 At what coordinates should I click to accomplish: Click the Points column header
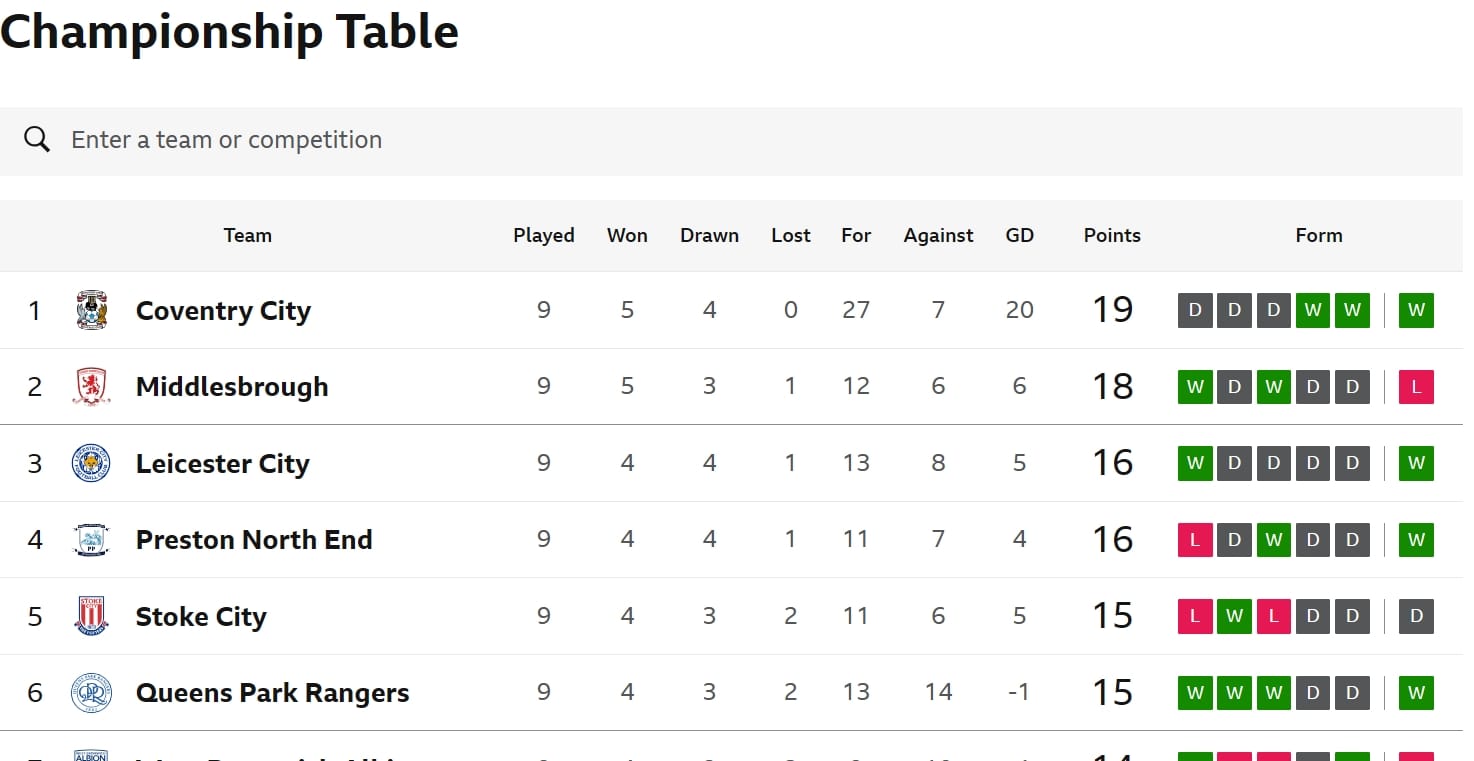1112,236
